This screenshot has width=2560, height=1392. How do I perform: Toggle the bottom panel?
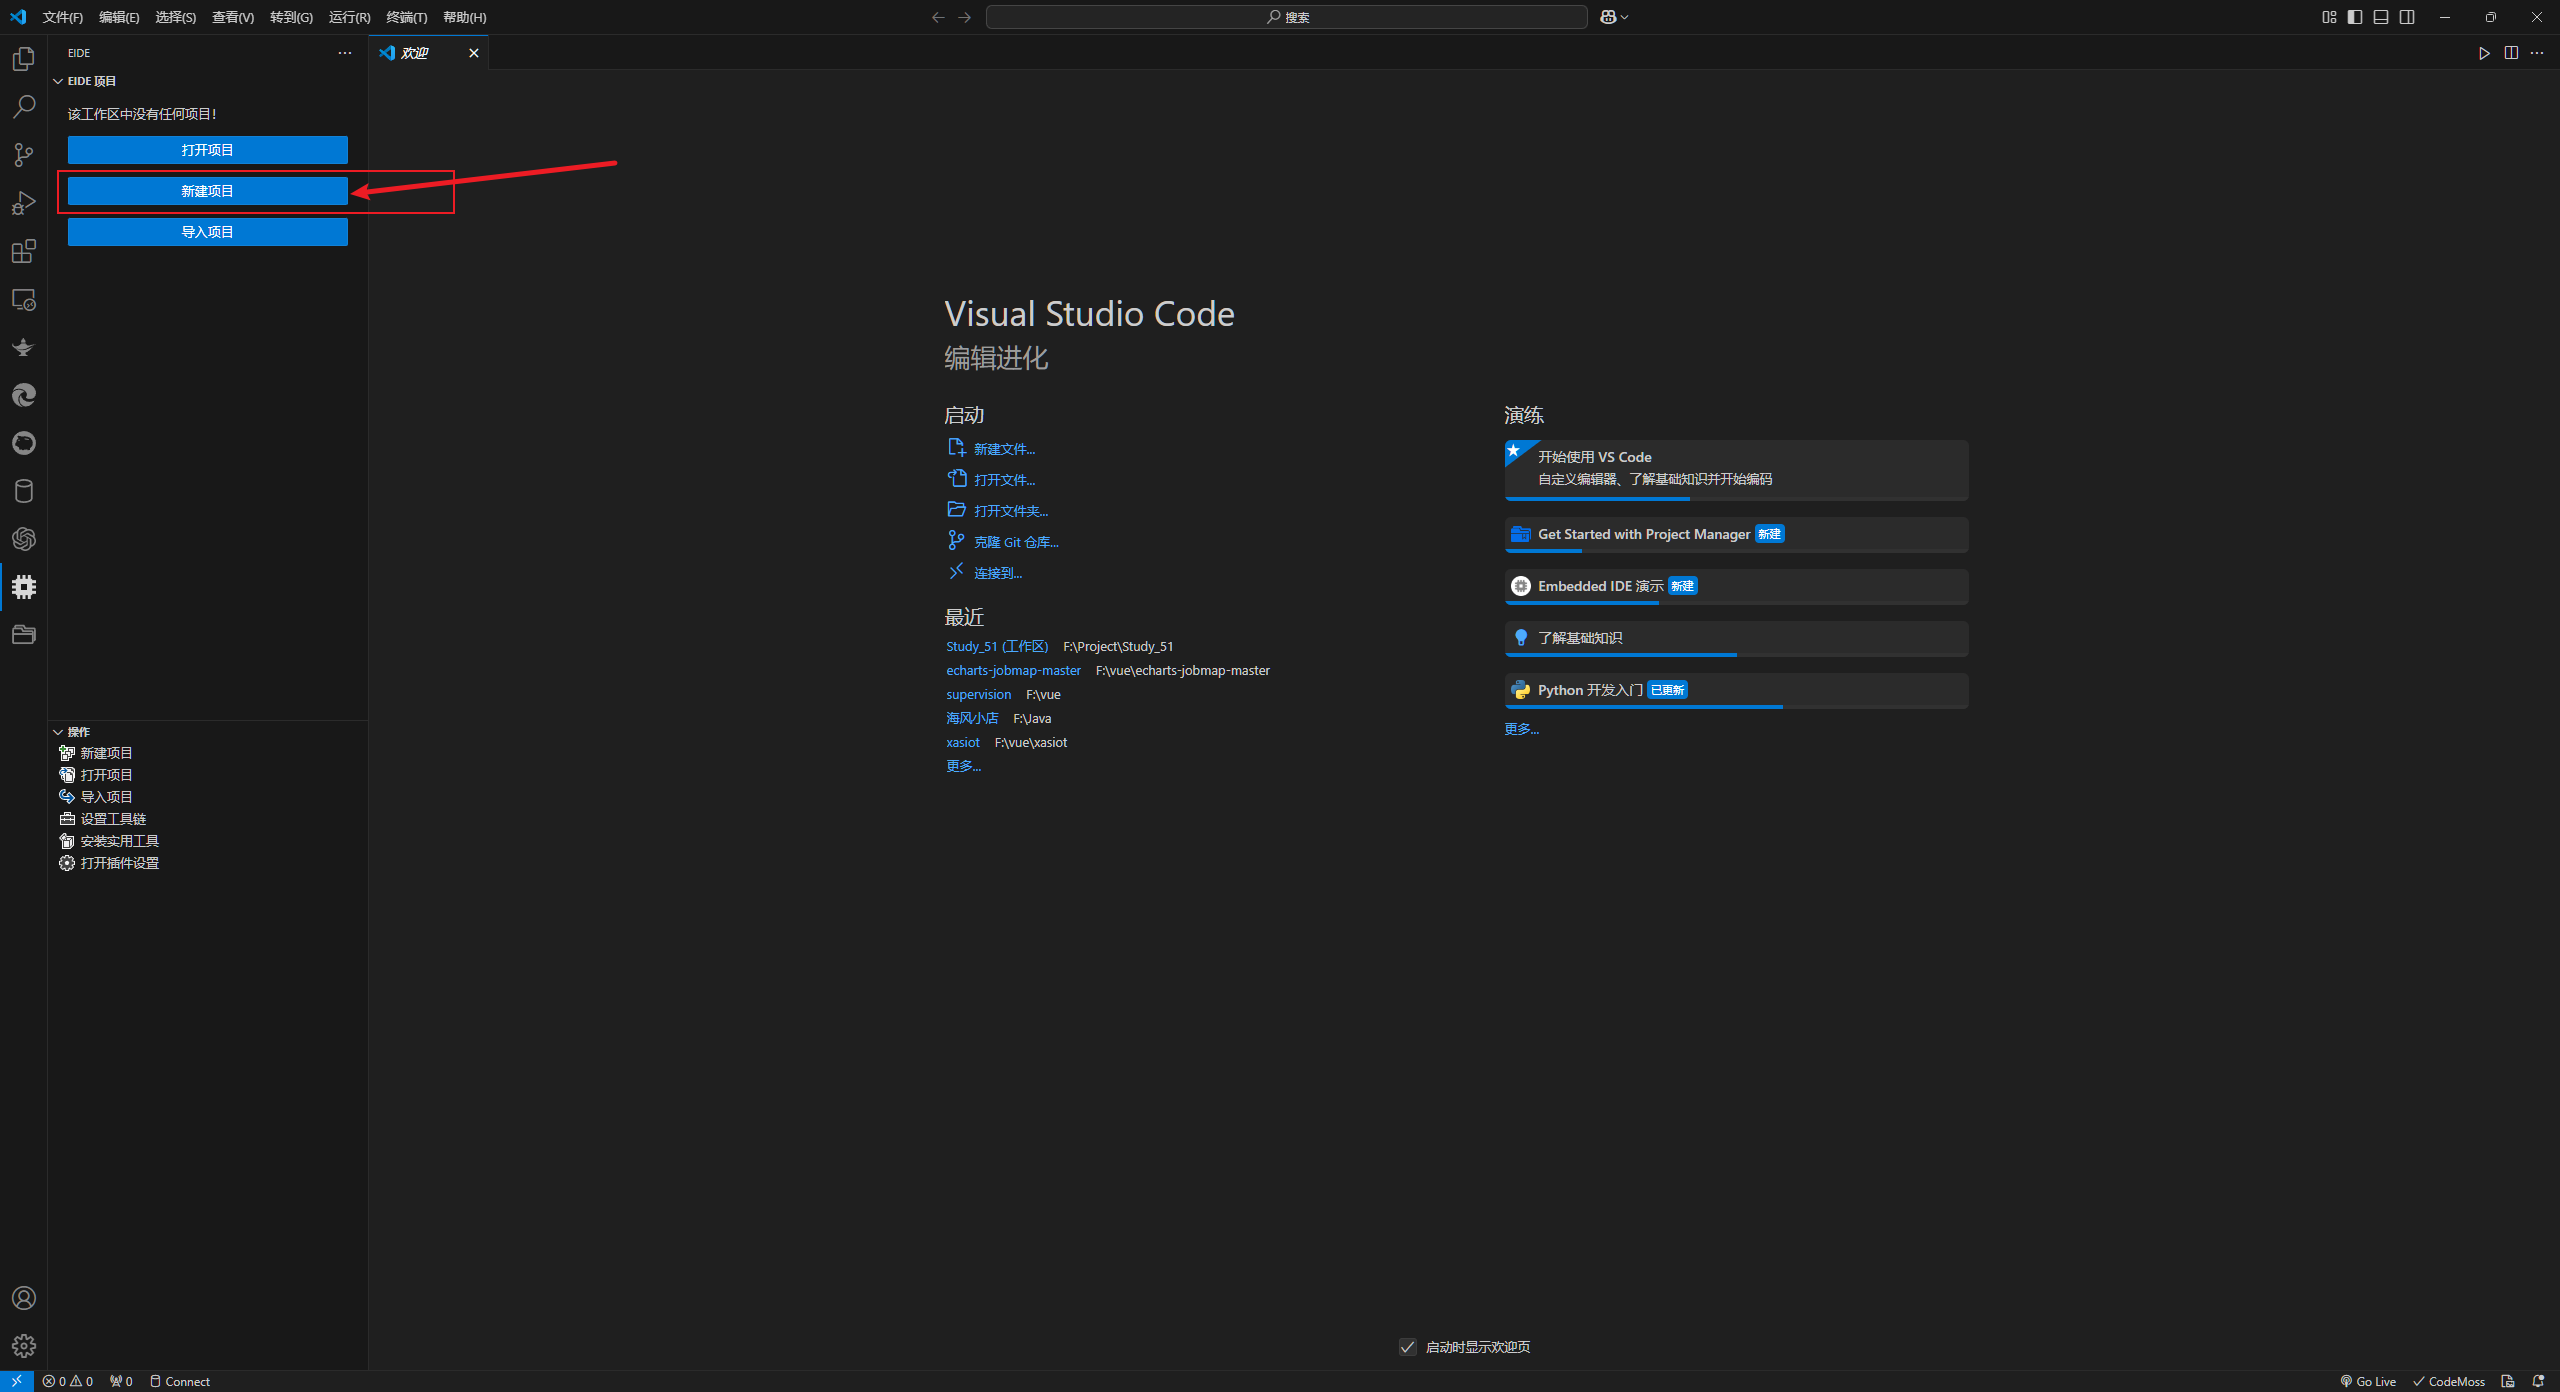(2381, 17)
